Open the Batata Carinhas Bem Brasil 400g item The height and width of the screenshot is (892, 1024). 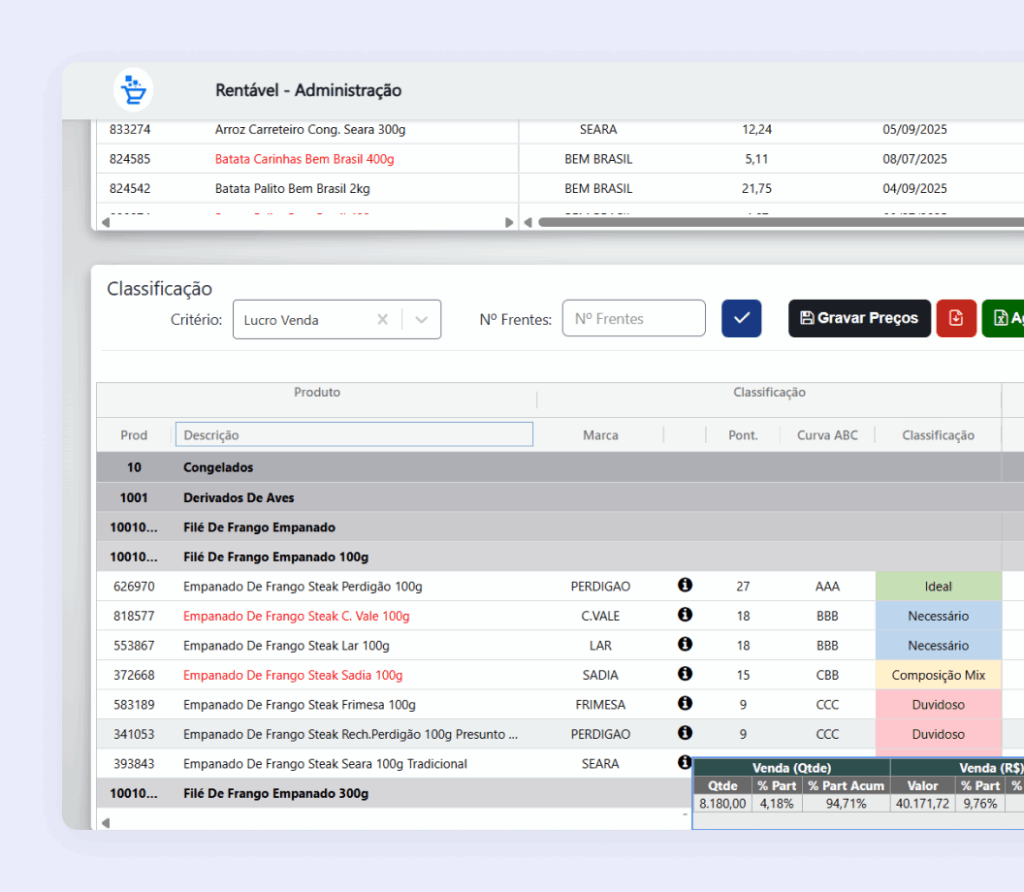[x=304, y=159]
